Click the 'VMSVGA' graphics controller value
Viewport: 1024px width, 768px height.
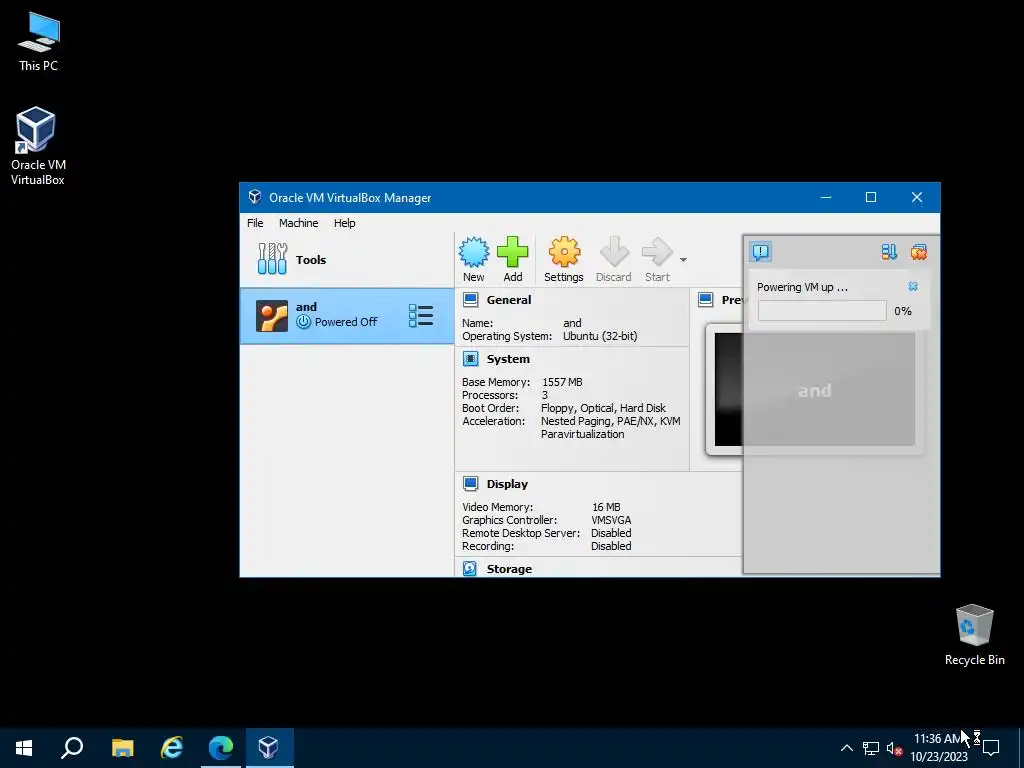pyautogui.click(x=611, y=520)
